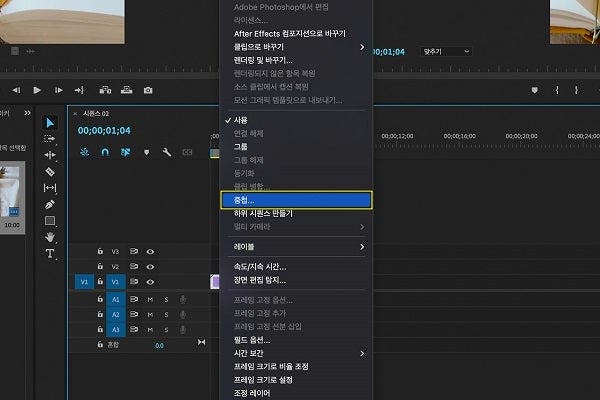This screenshot has width=600, height=400.
Task: Enable voice-over record on A1
Action: click(183, 299)
